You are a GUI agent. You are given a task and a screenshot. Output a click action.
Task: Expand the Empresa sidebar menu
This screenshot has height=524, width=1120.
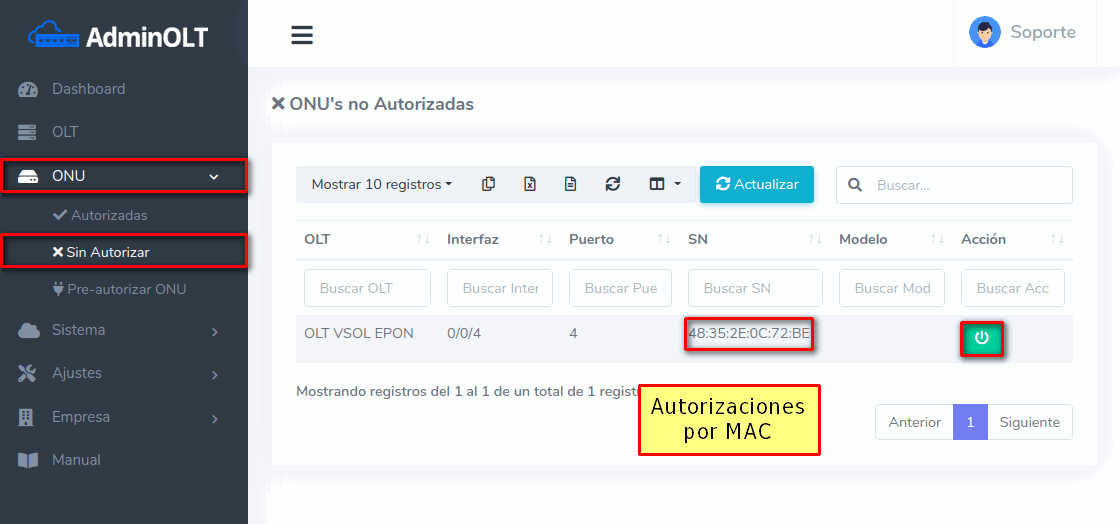click(120, 417)
